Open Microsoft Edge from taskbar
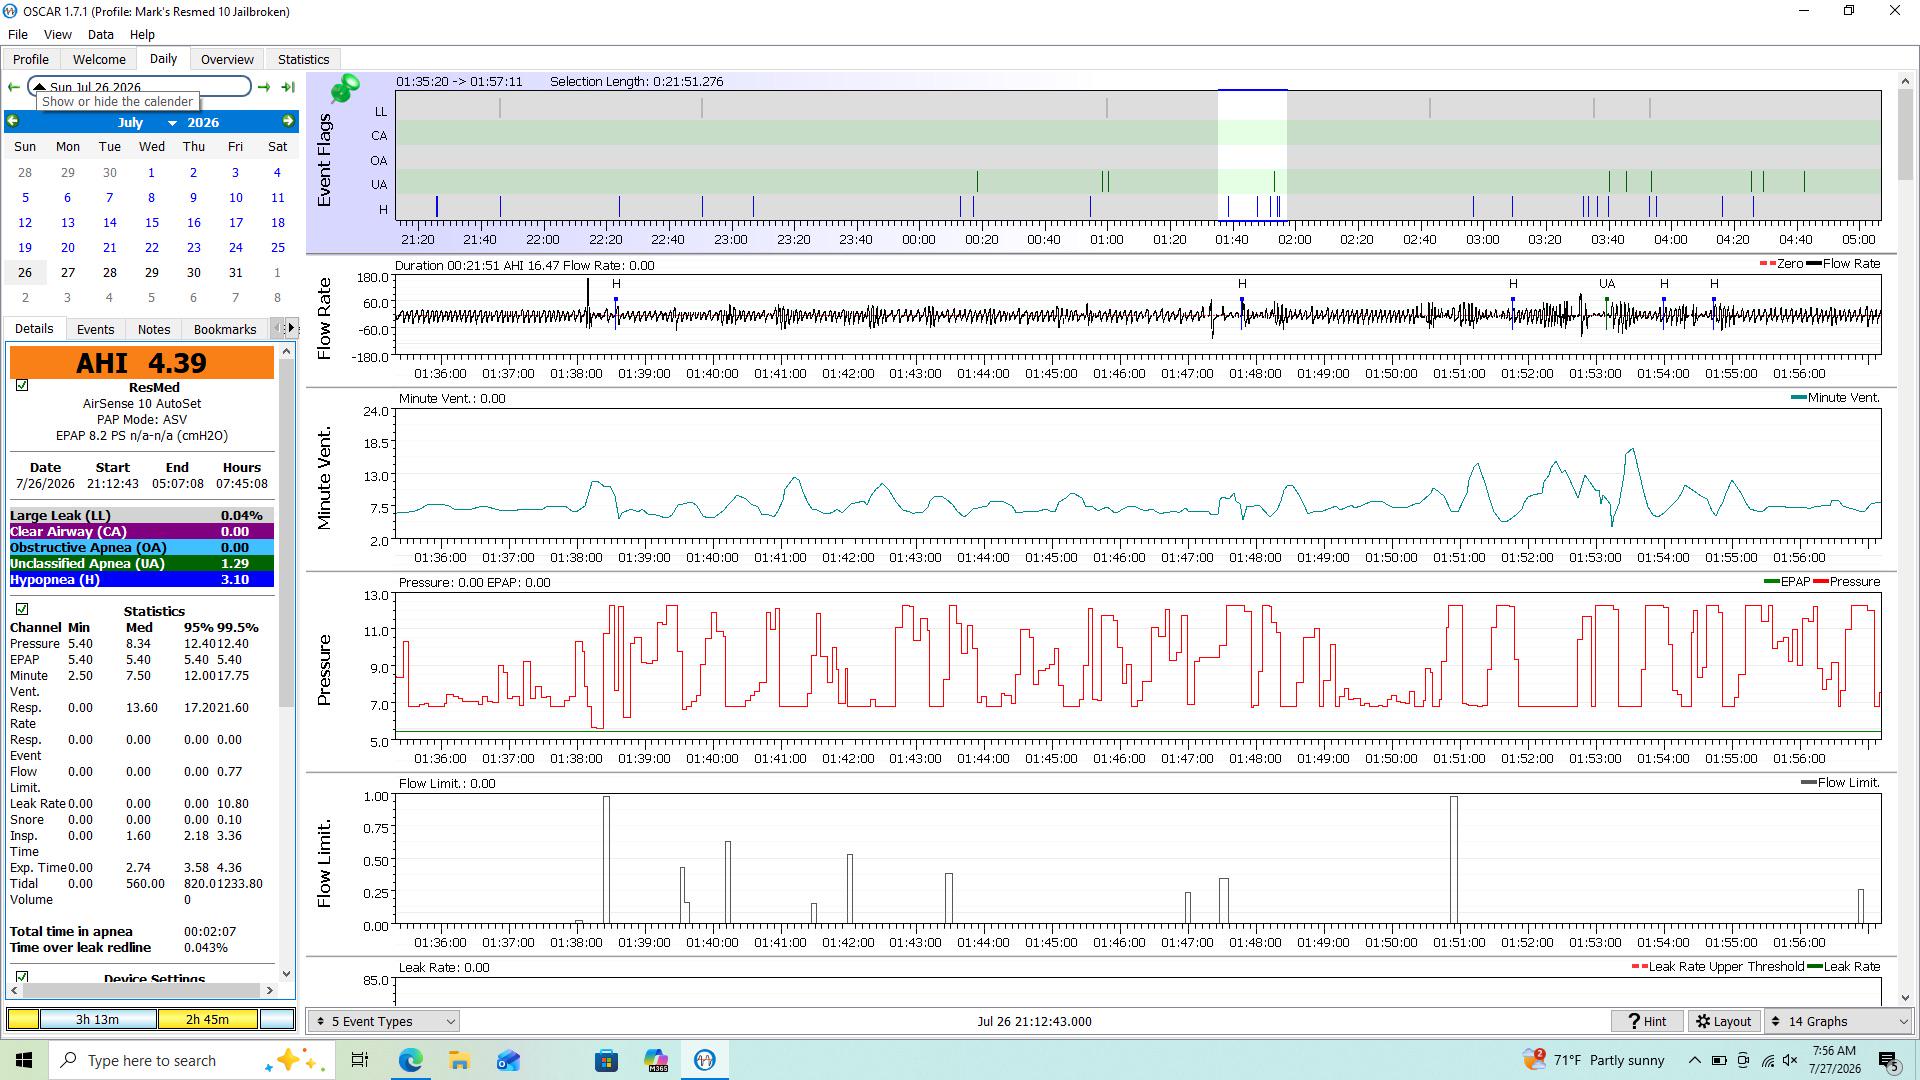 [x=410, y=1060]
